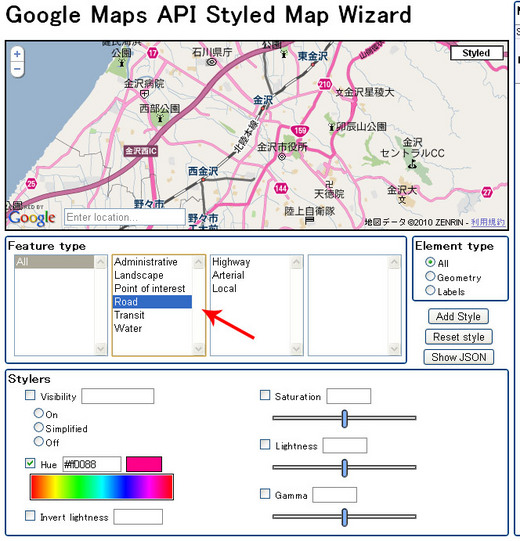Click the Invert lightness value field
The height and width of the screenshot is (541, 520).
138,517
